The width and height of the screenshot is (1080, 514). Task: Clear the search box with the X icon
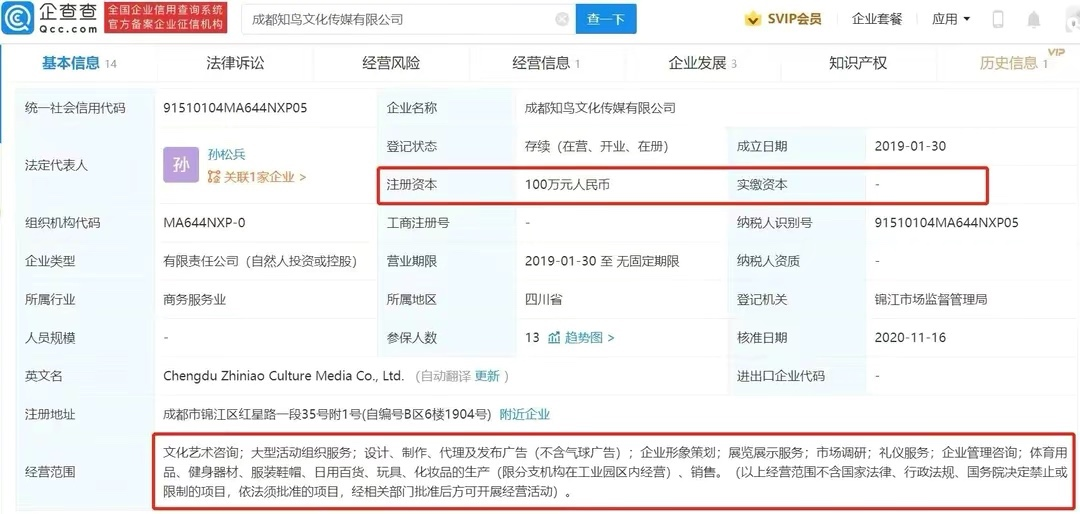tap(562, 19)
